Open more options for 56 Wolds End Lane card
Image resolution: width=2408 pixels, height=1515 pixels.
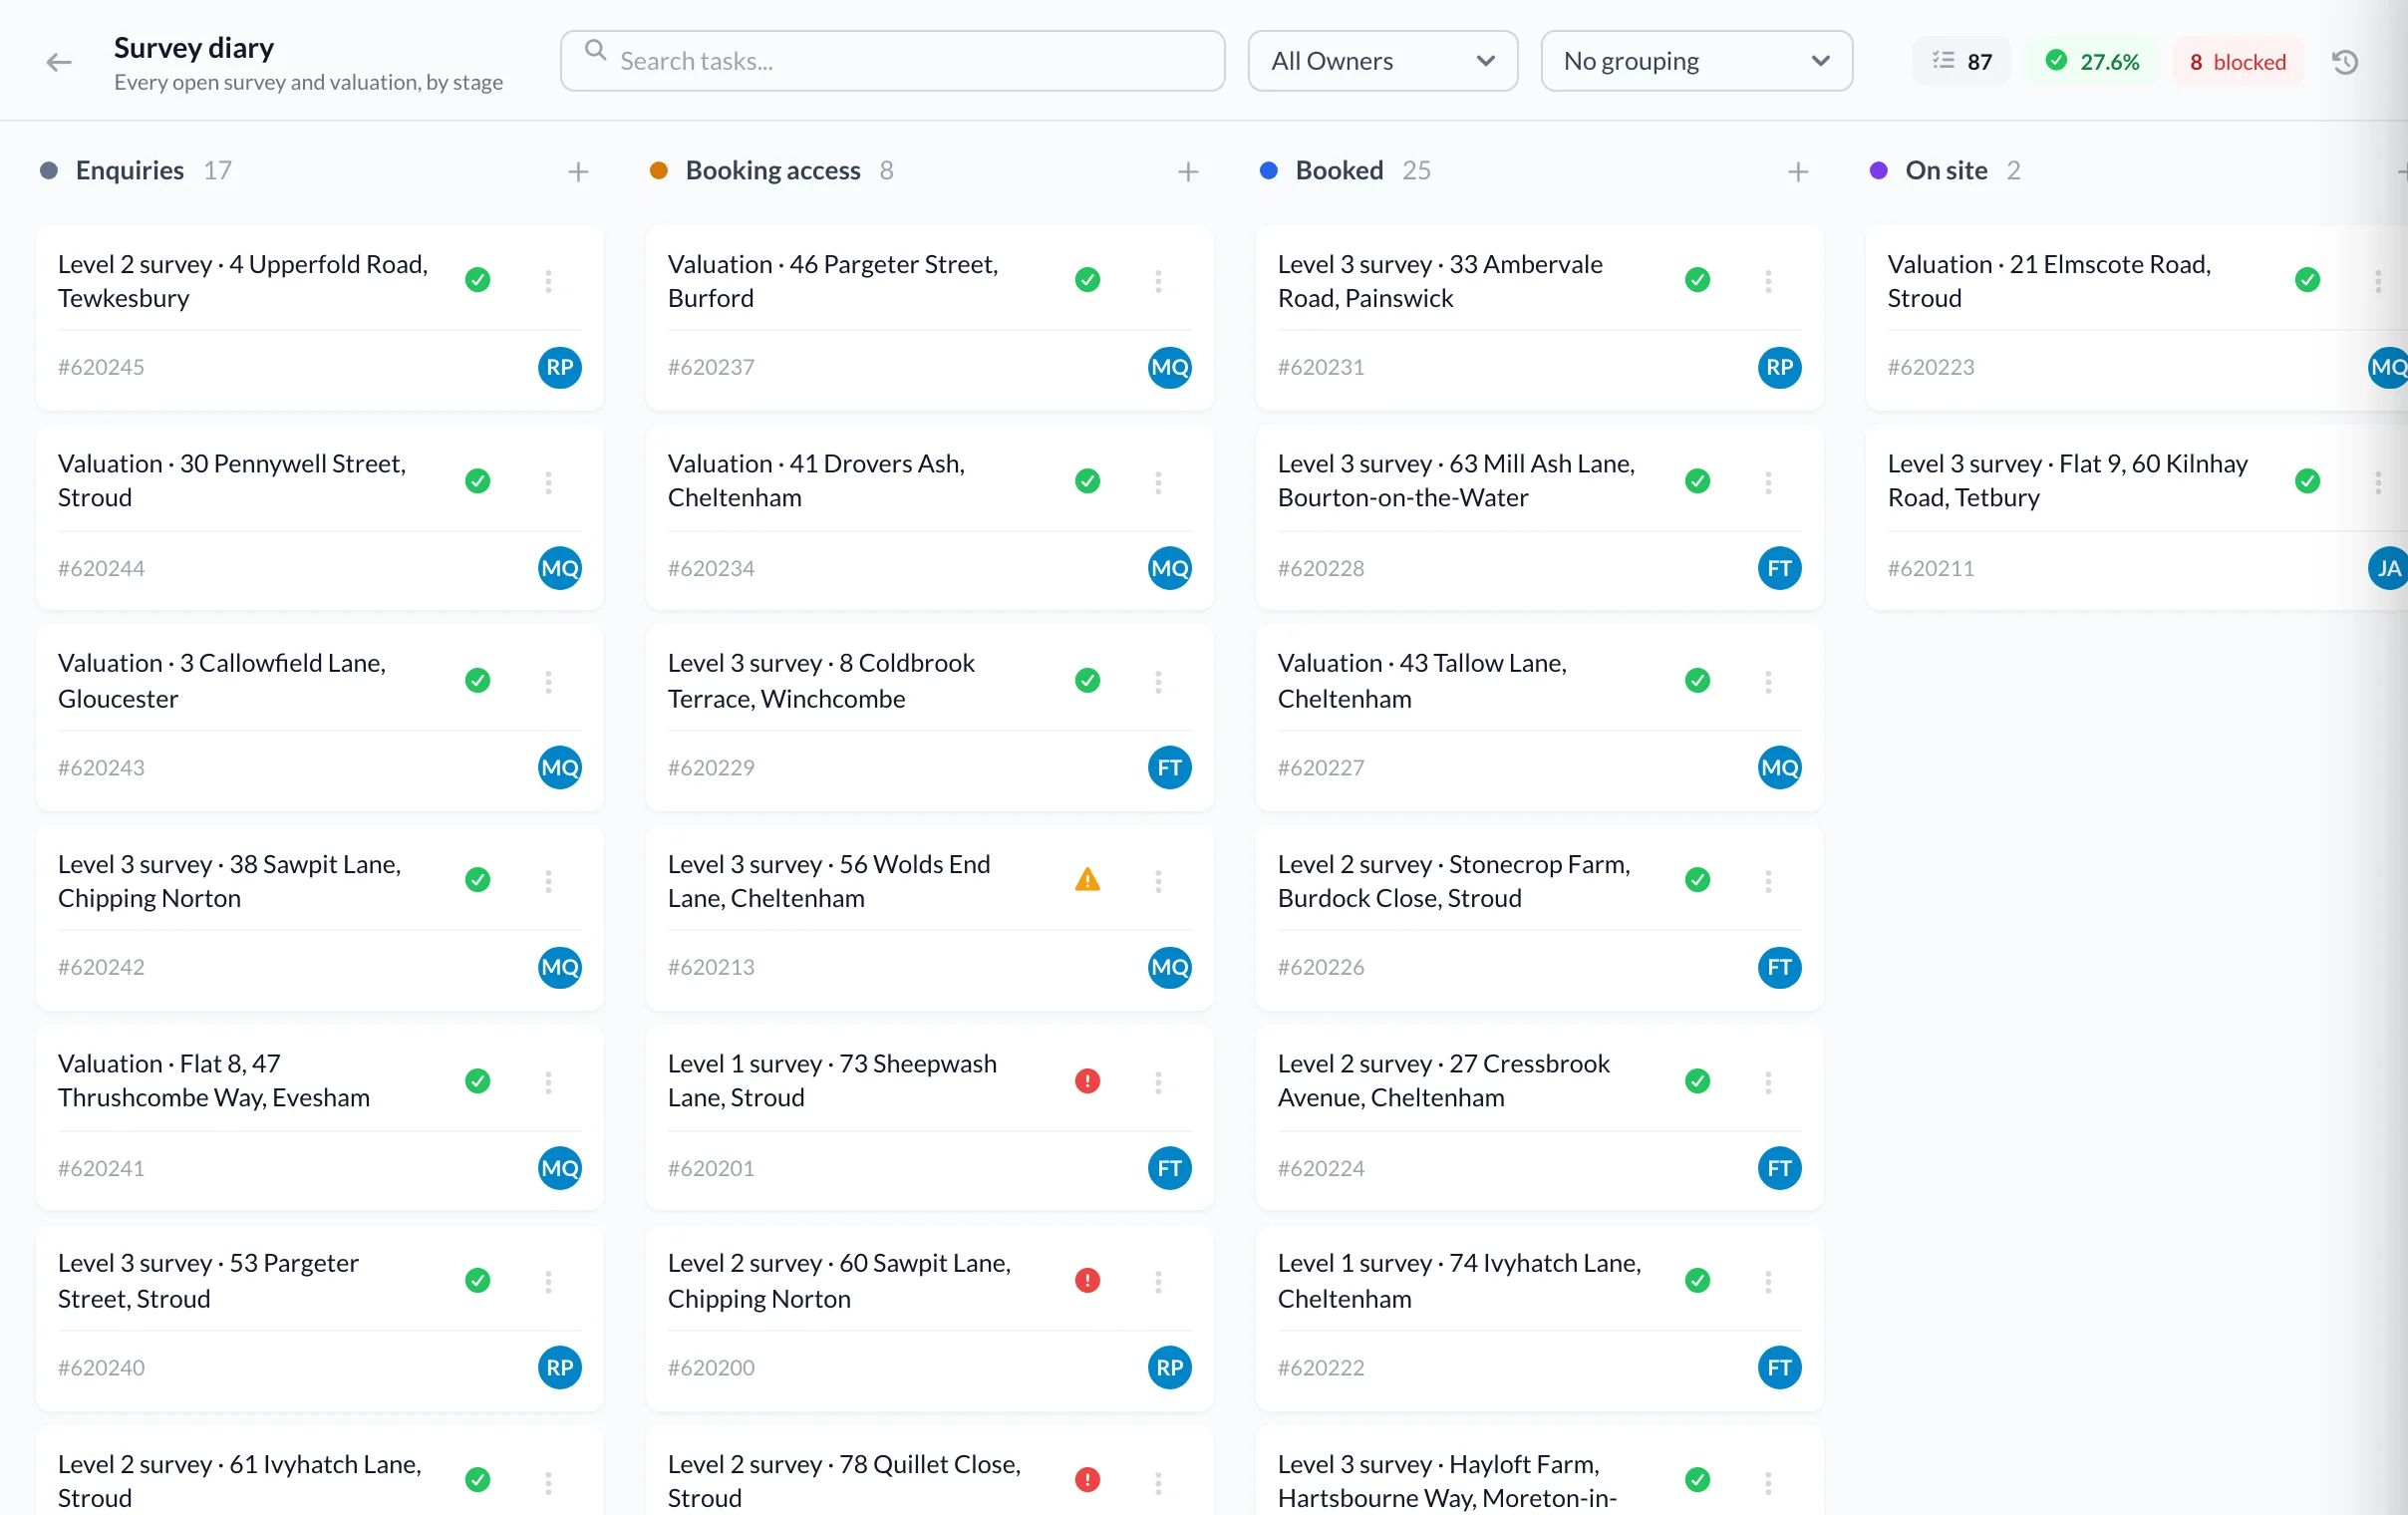pyautogui.click(x=1158, y=881)
